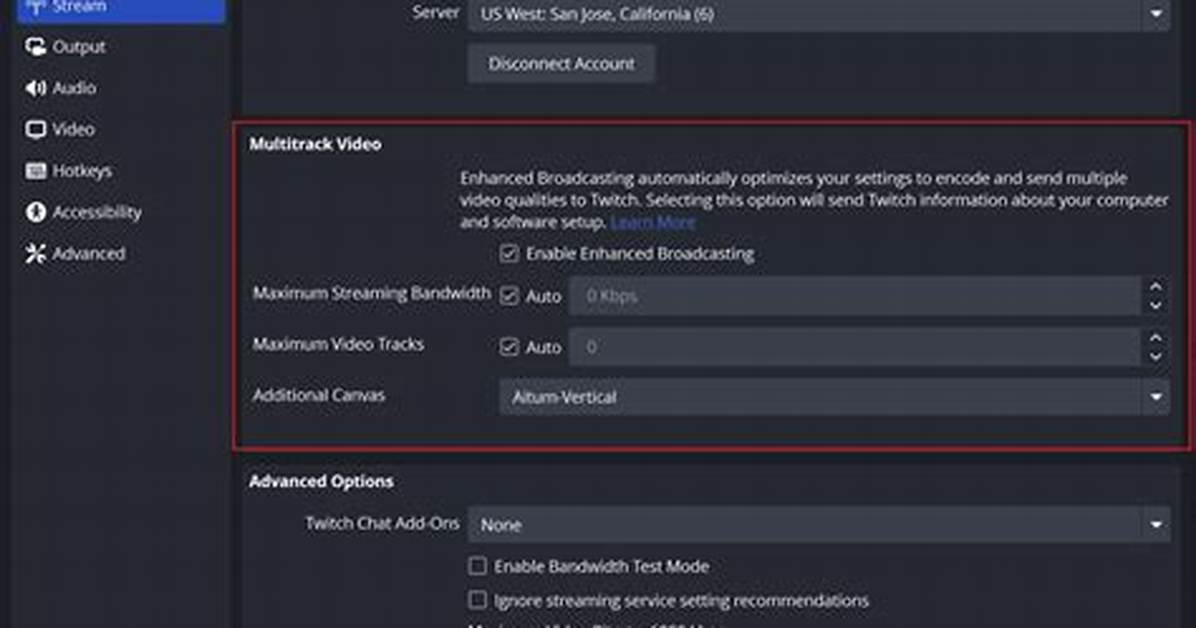The image size is (1196, 628).
Task: Click the Disconnect Account button
Action: pyautogui.click(x=561, y=63)
